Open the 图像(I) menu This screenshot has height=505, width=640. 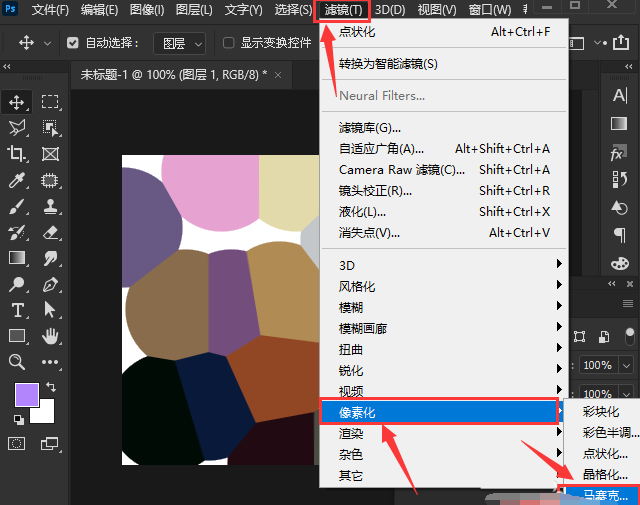[147, 10]
